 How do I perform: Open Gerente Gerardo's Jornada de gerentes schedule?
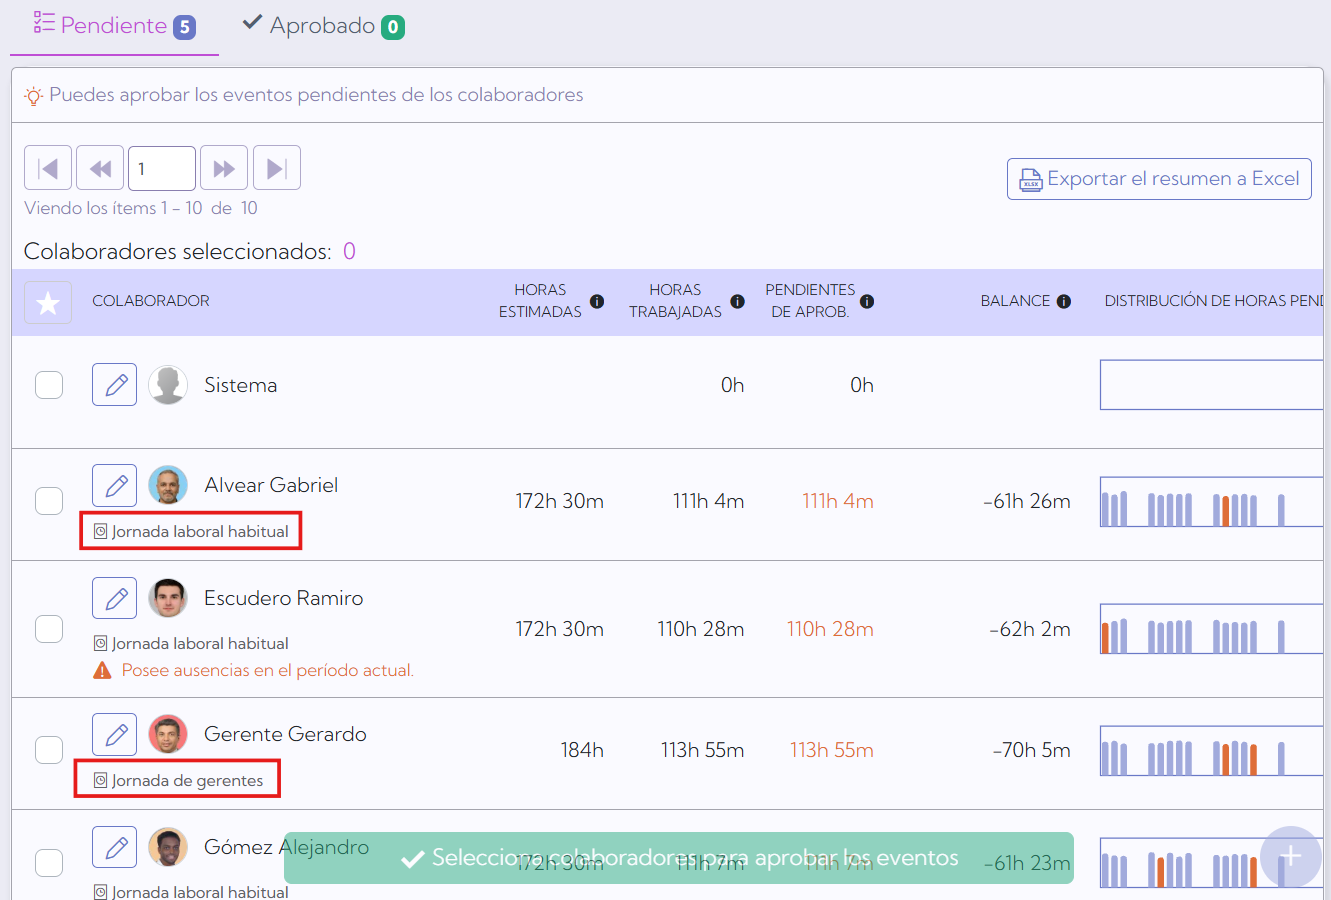click(178, 780)
